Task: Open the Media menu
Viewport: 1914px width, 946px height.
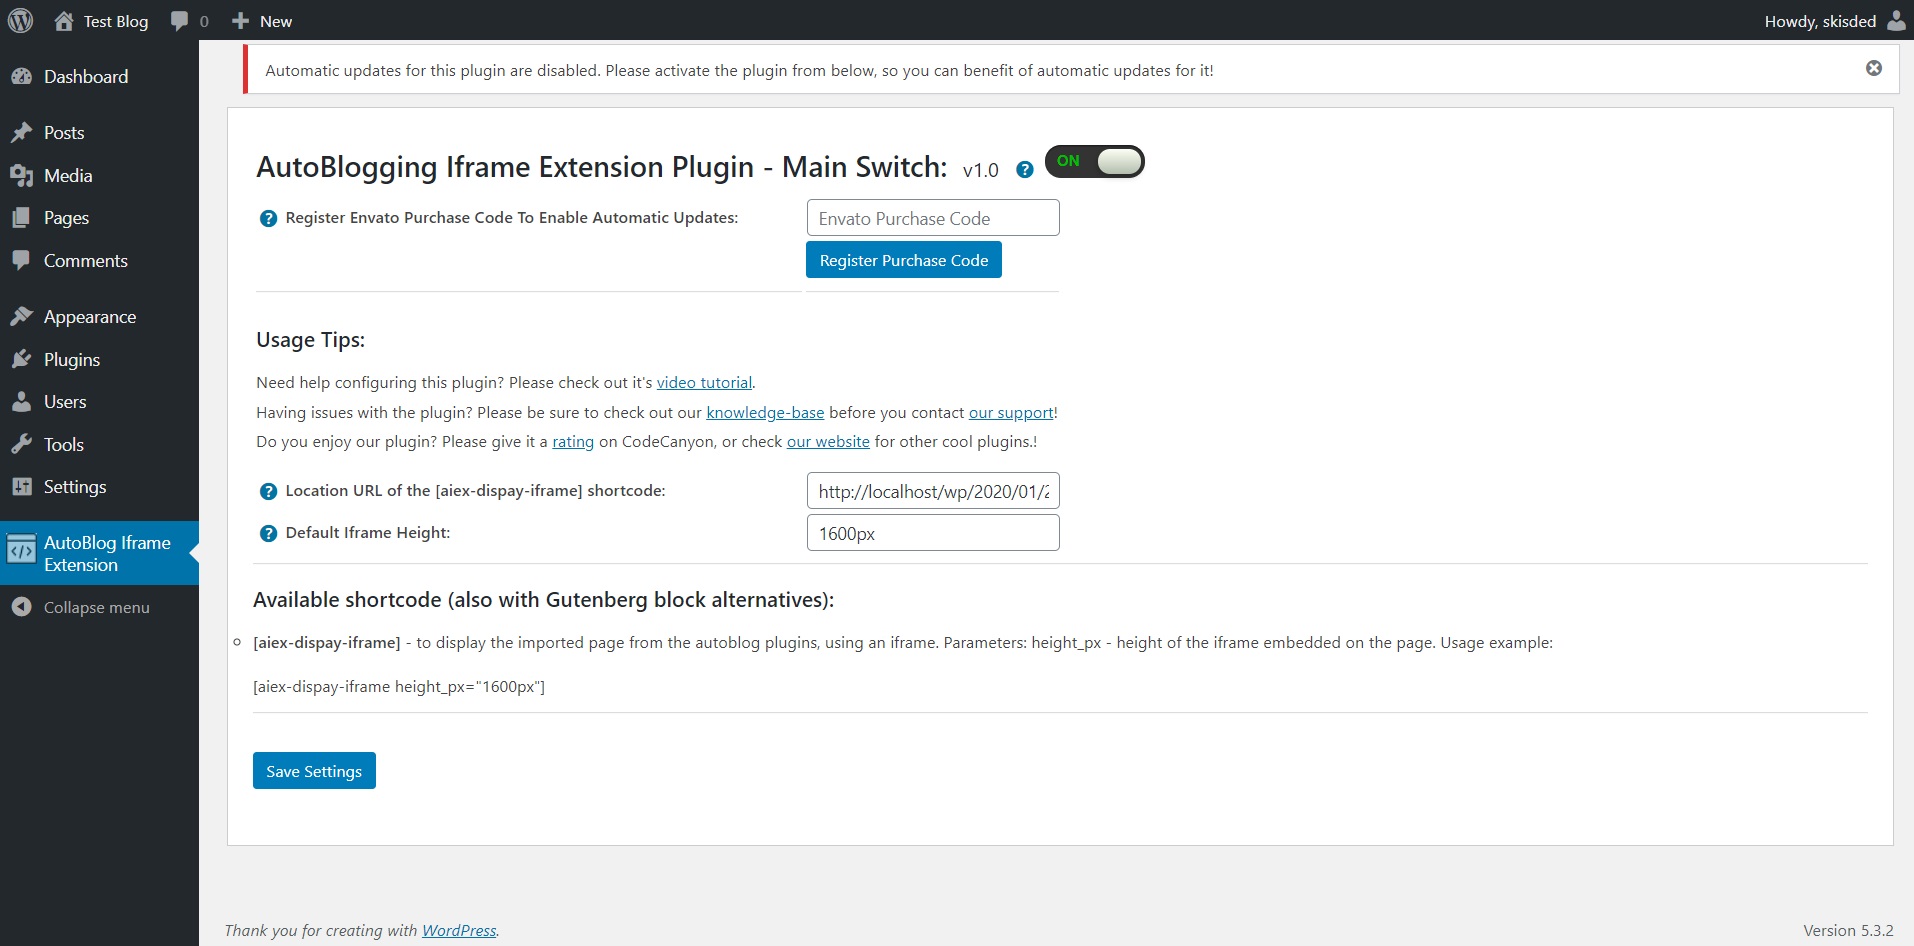Action: tap(99, 175)
